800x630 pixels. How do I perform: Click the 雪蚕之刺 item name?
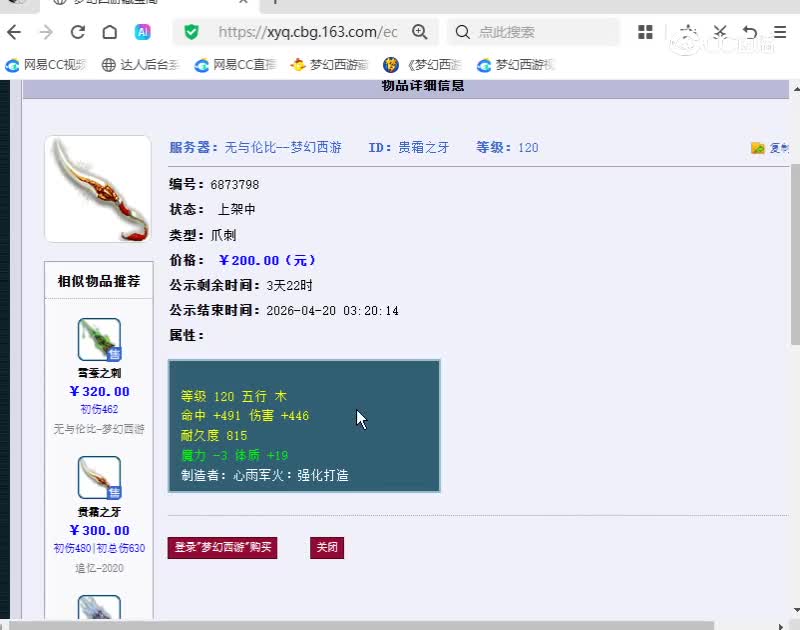[99, 373]
